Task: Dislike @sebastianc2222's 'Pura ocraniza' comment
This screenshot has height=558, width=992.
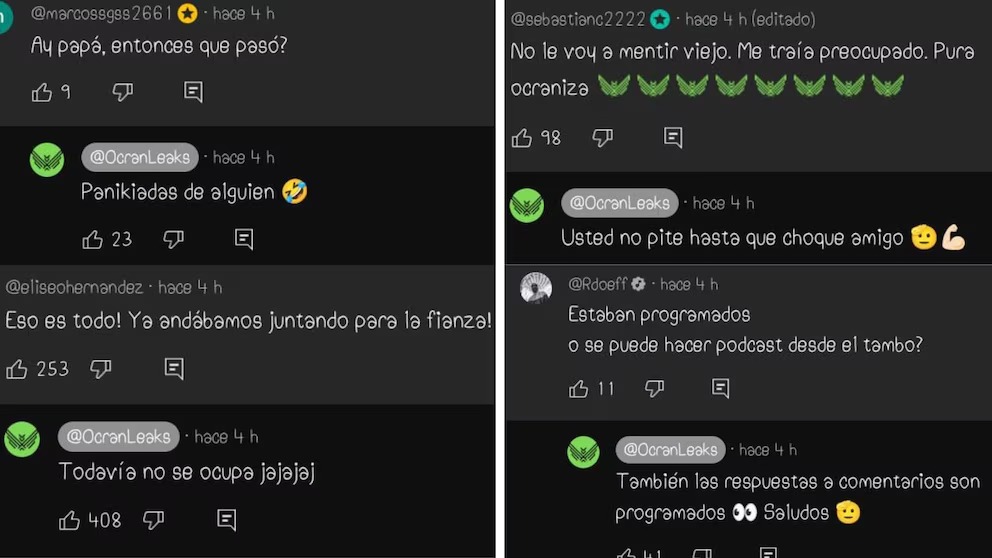Action: click(602, 138)
